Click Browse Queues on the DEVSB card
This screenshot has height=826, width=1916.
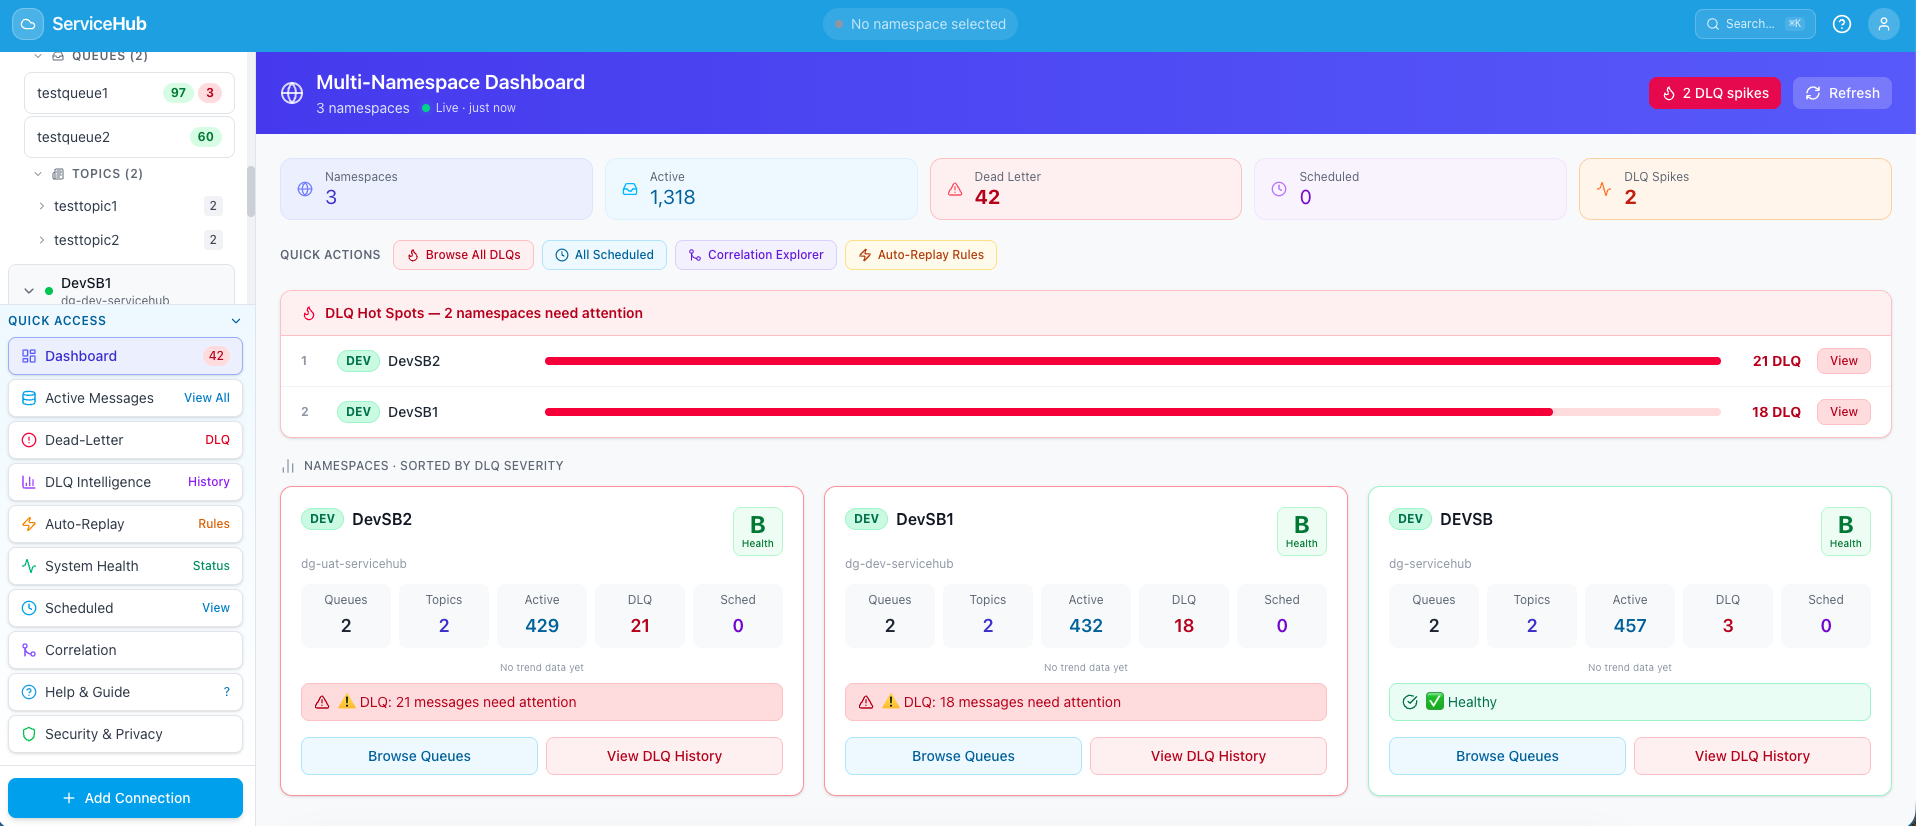pyautogui.click(x=1507, y=756)
